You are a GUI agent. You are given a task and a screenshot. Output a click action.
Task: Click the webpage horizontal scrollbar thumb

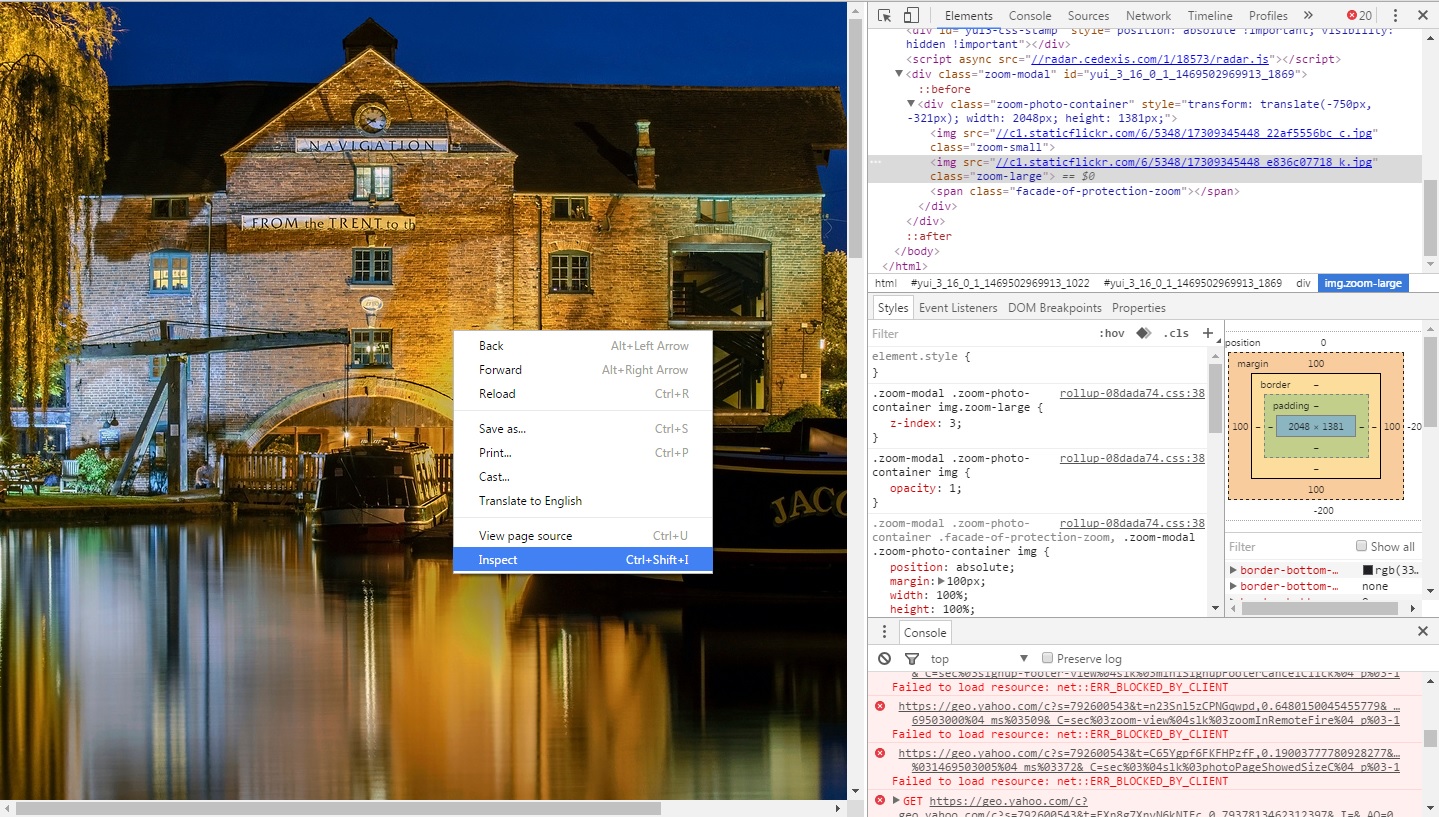click(x=338, y=808)
